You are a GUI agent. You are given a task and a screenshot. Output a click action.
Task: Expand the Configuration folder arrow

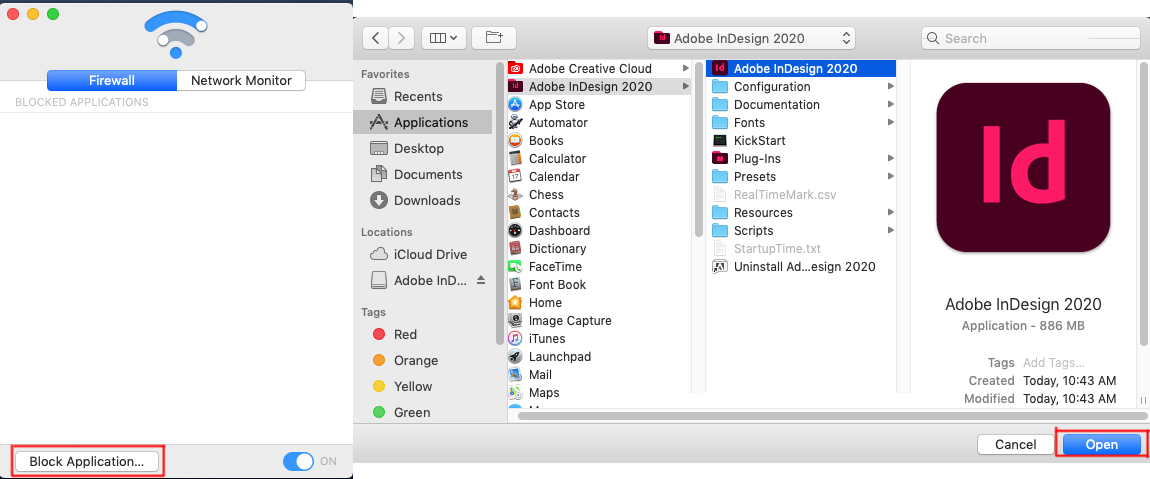[890, 87]
